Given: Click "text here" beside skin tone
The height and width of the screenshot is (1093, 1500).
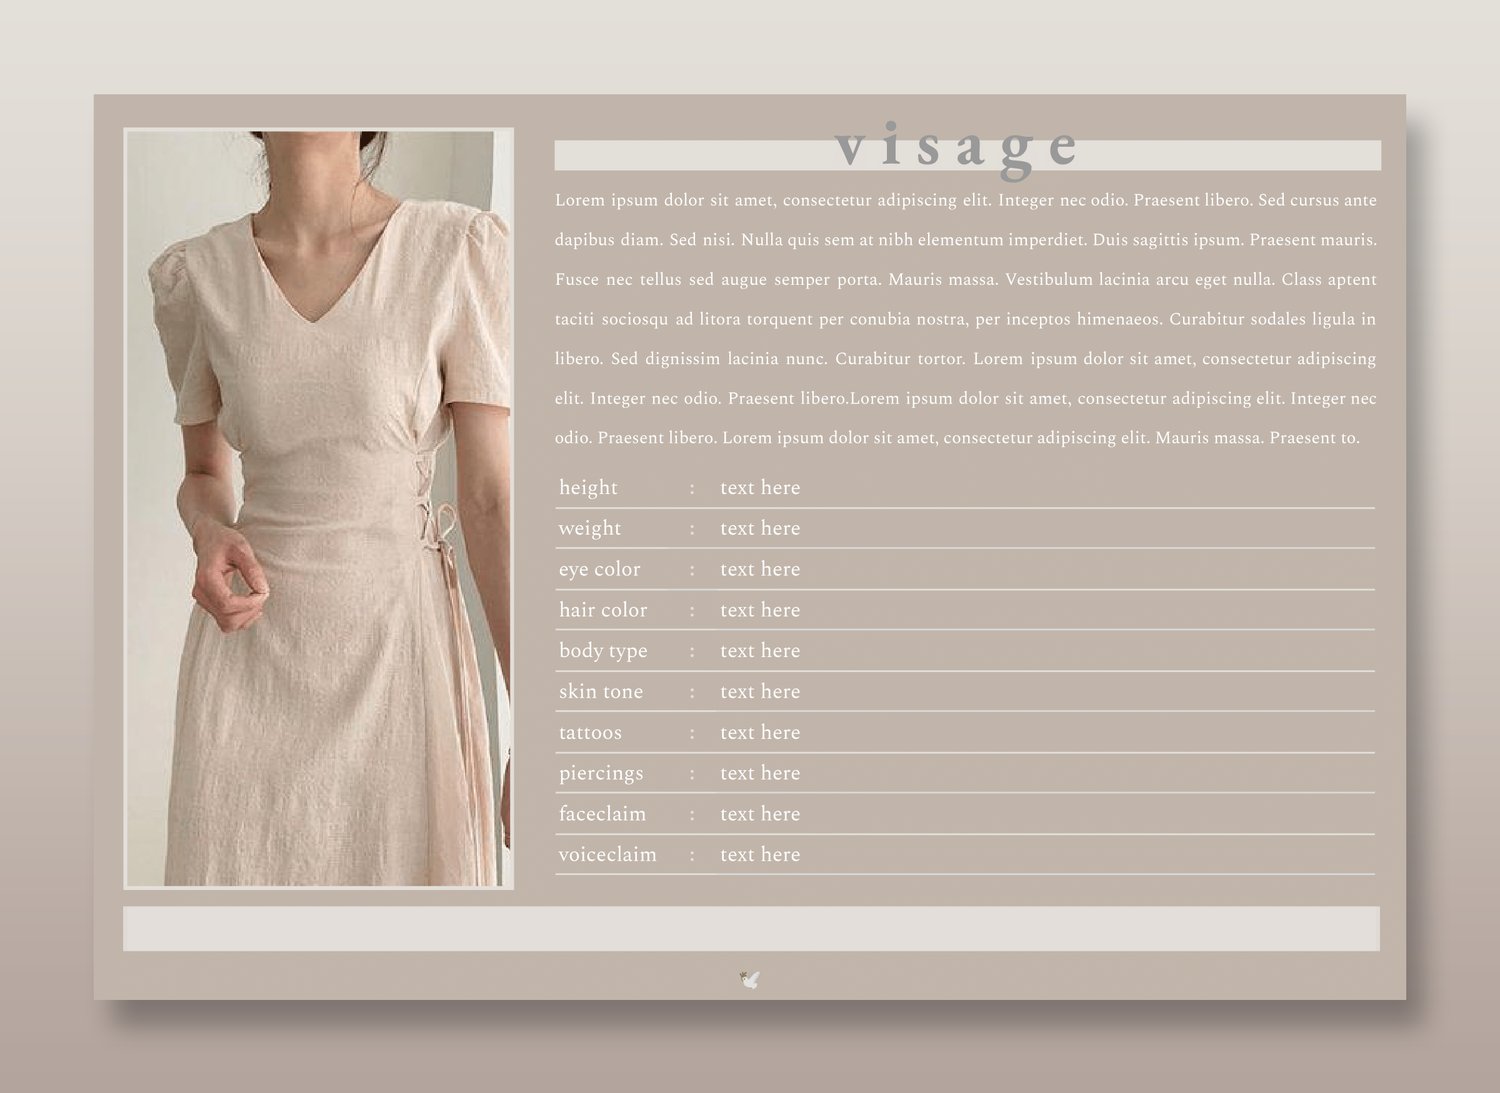Looking at the screenshot, I should point(760,692).
